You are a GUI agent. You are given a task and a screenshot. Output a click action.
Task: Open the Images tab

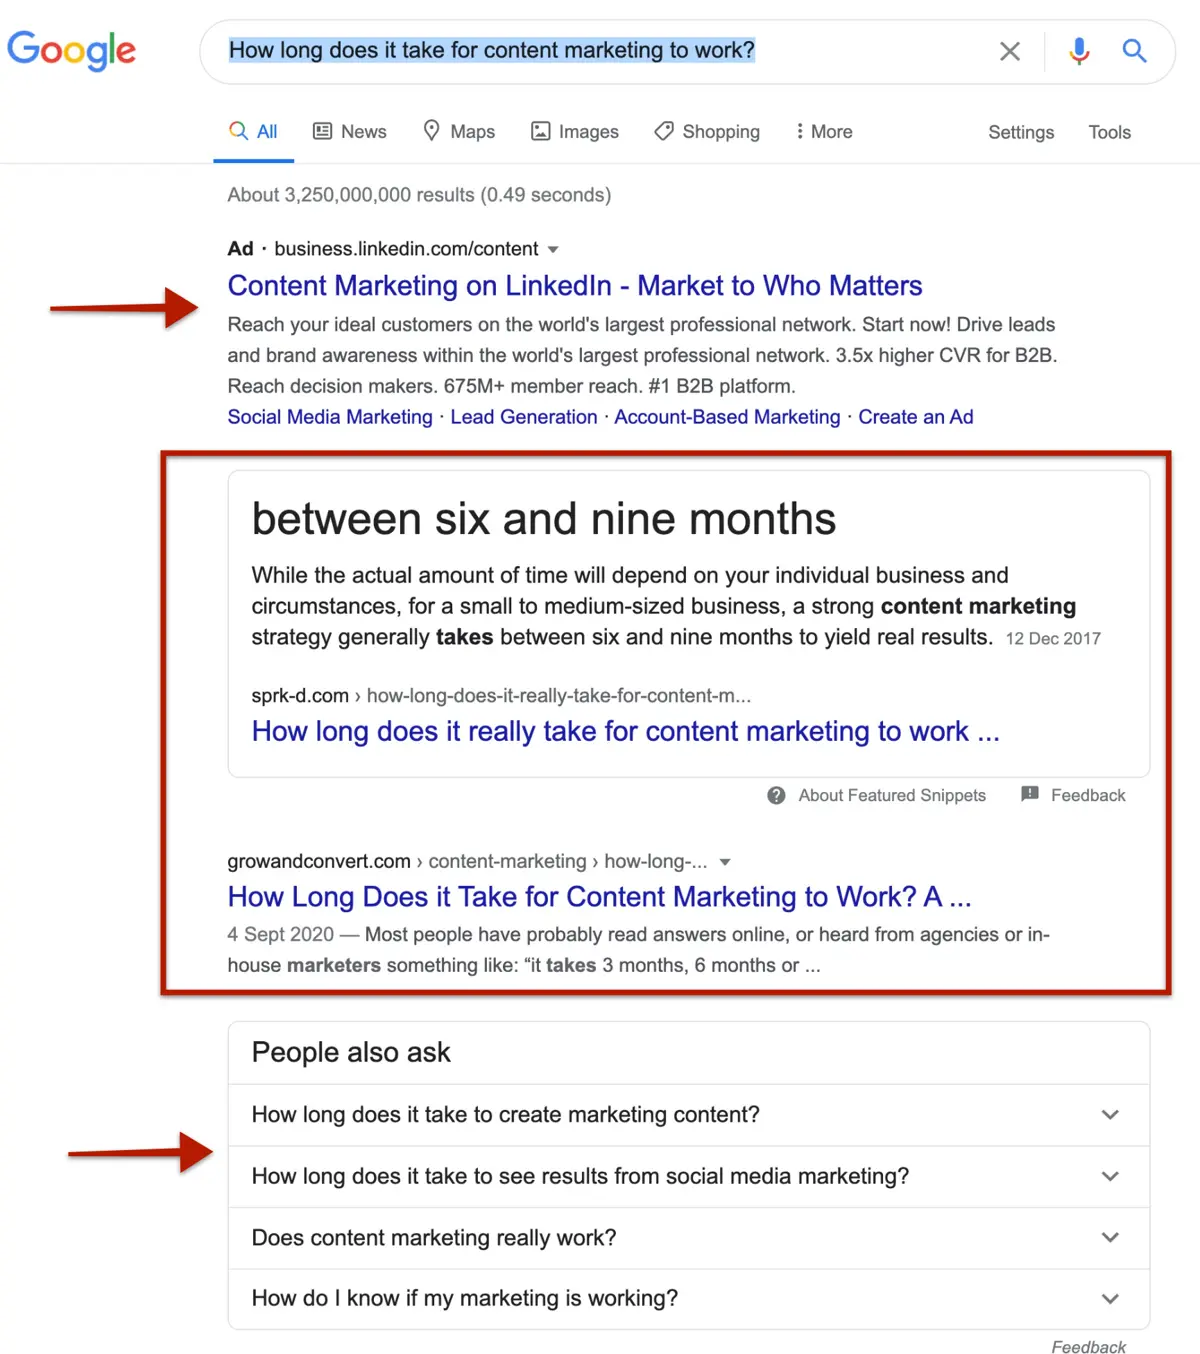point(574,131)
